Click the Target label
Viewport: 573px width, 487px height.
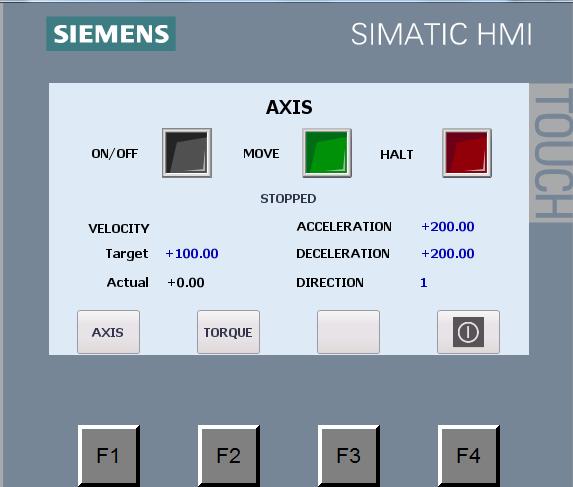point(127,254)
